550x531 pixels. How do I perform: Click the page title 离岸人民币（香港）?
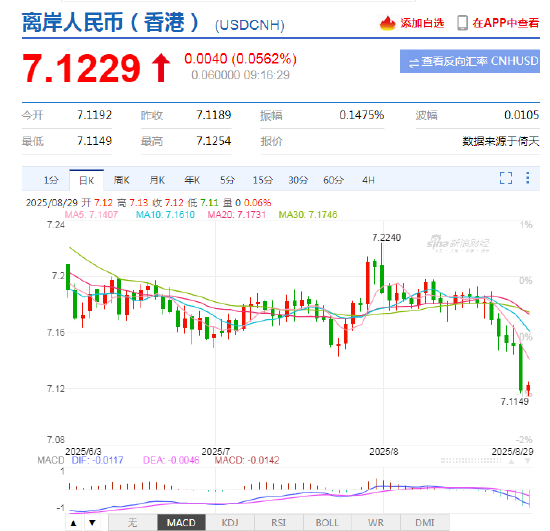pos(110,22)
